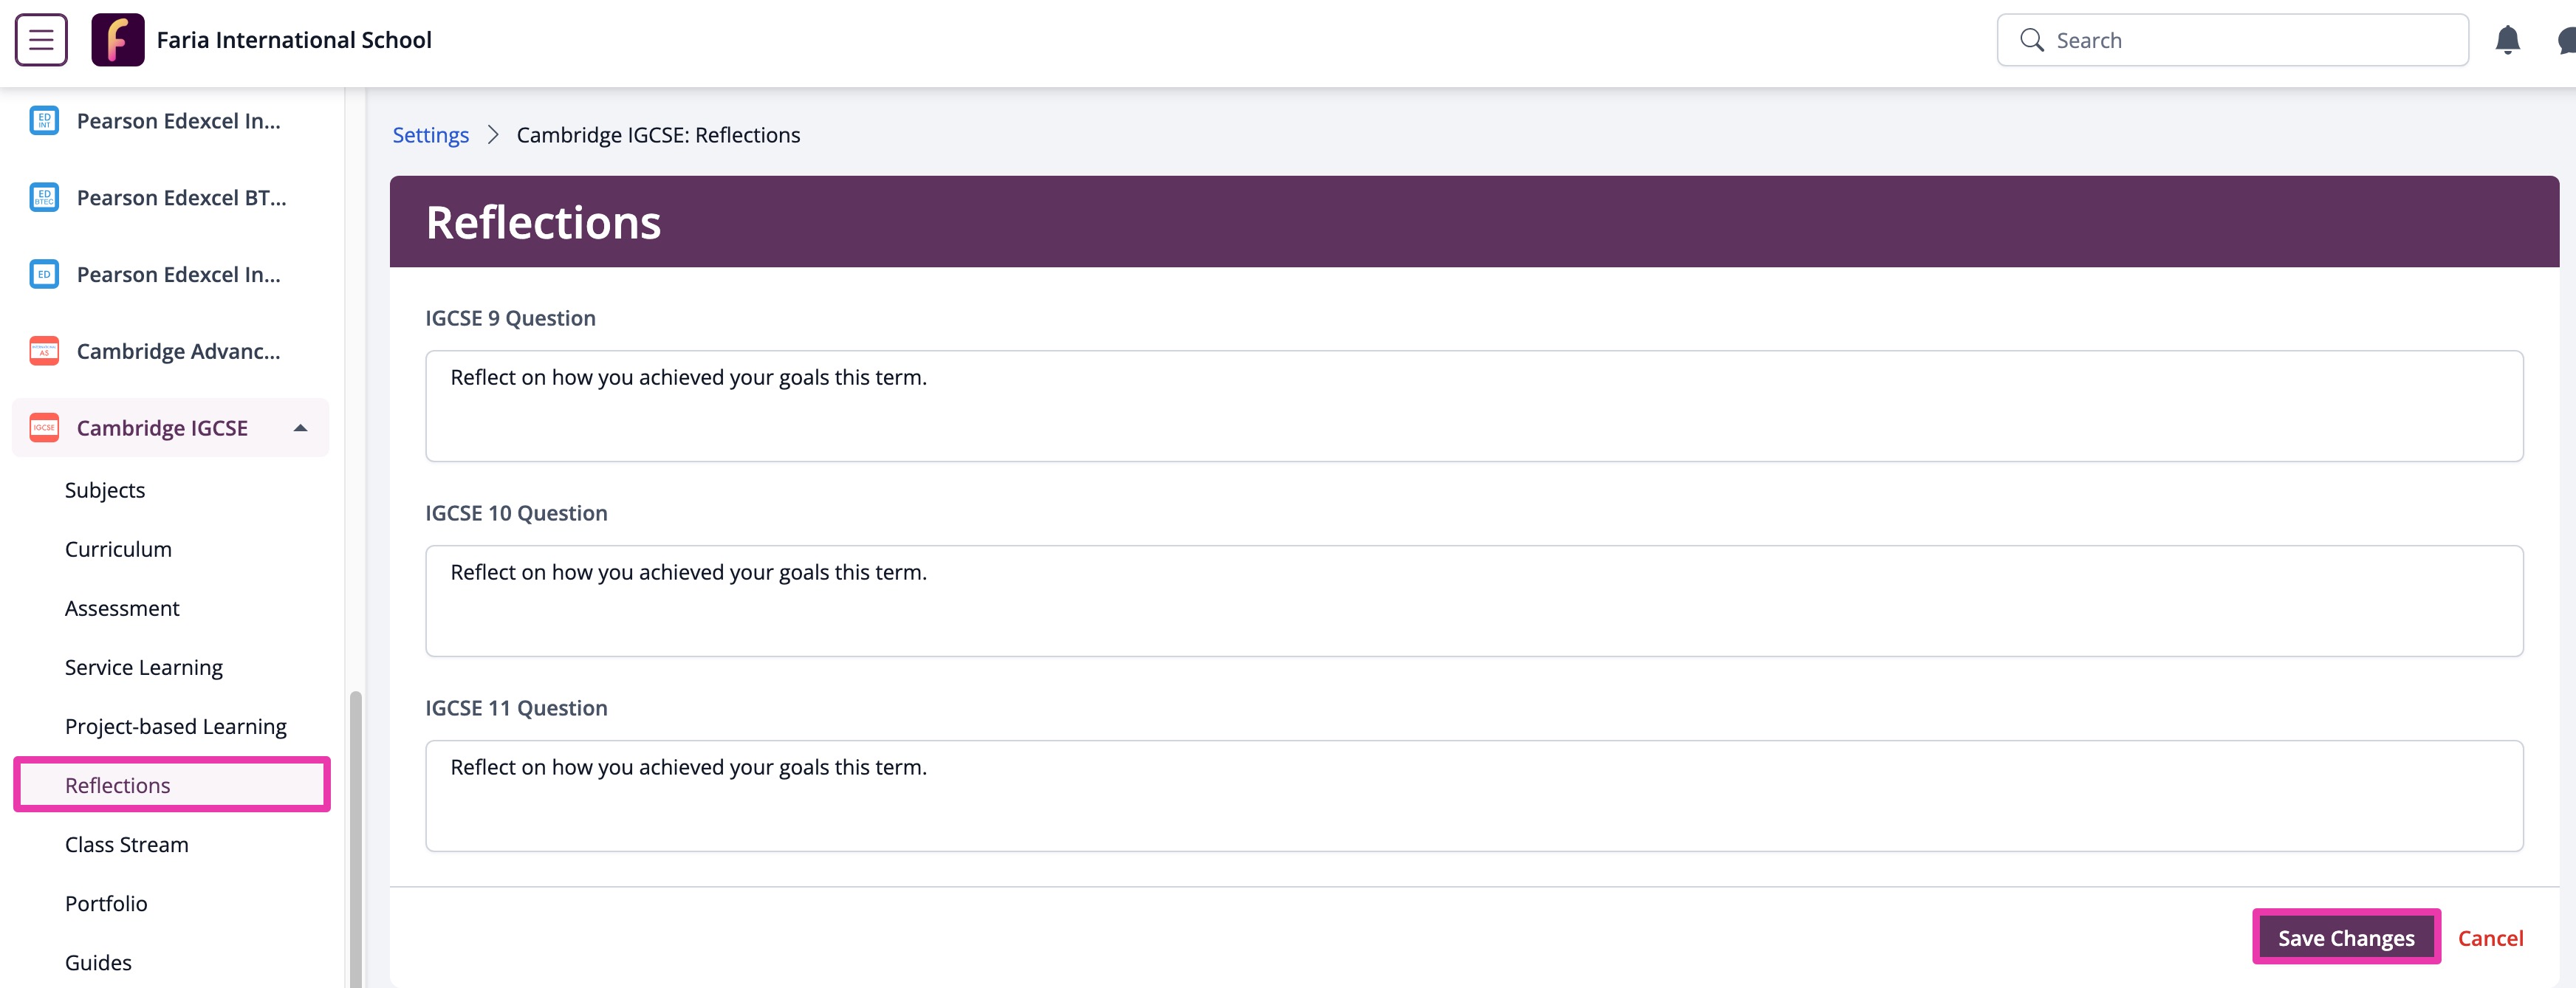The width and height of the screenshot is (2576, 988).
Task: Click Cancel to discard changes
Action: tap(2491, 937)
